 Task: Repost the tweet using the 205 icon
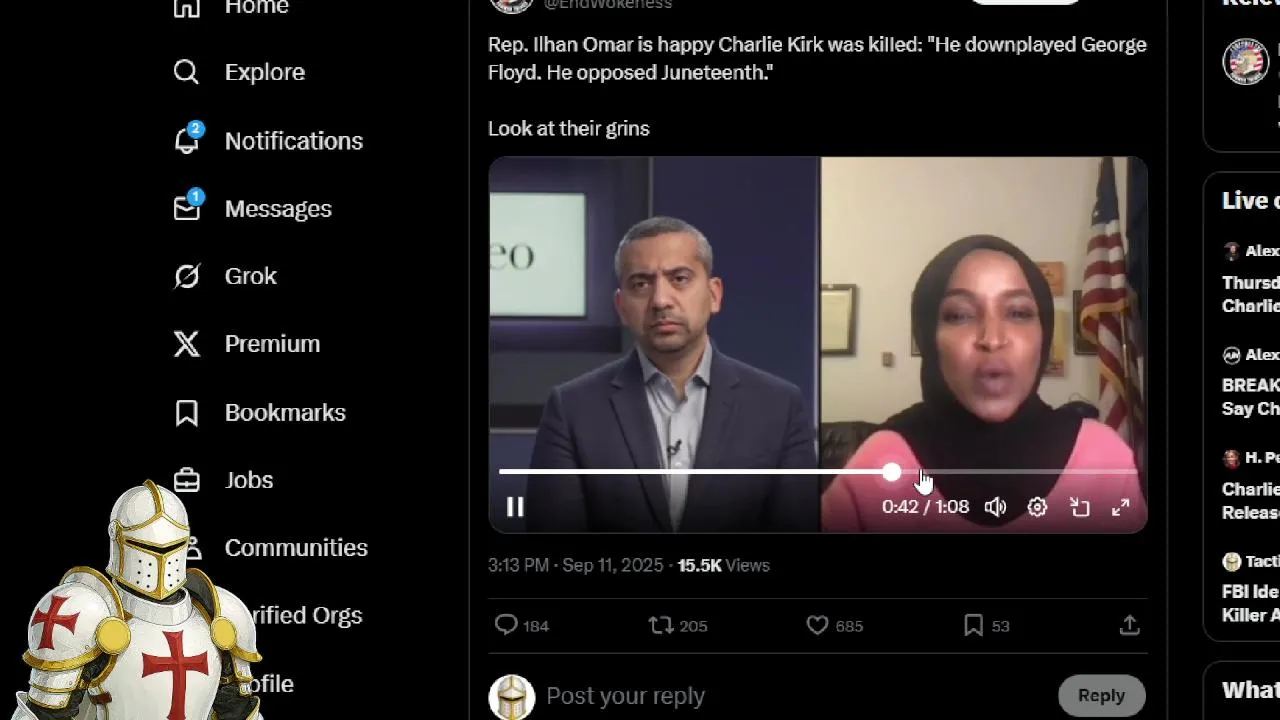[x=677, y=625]
